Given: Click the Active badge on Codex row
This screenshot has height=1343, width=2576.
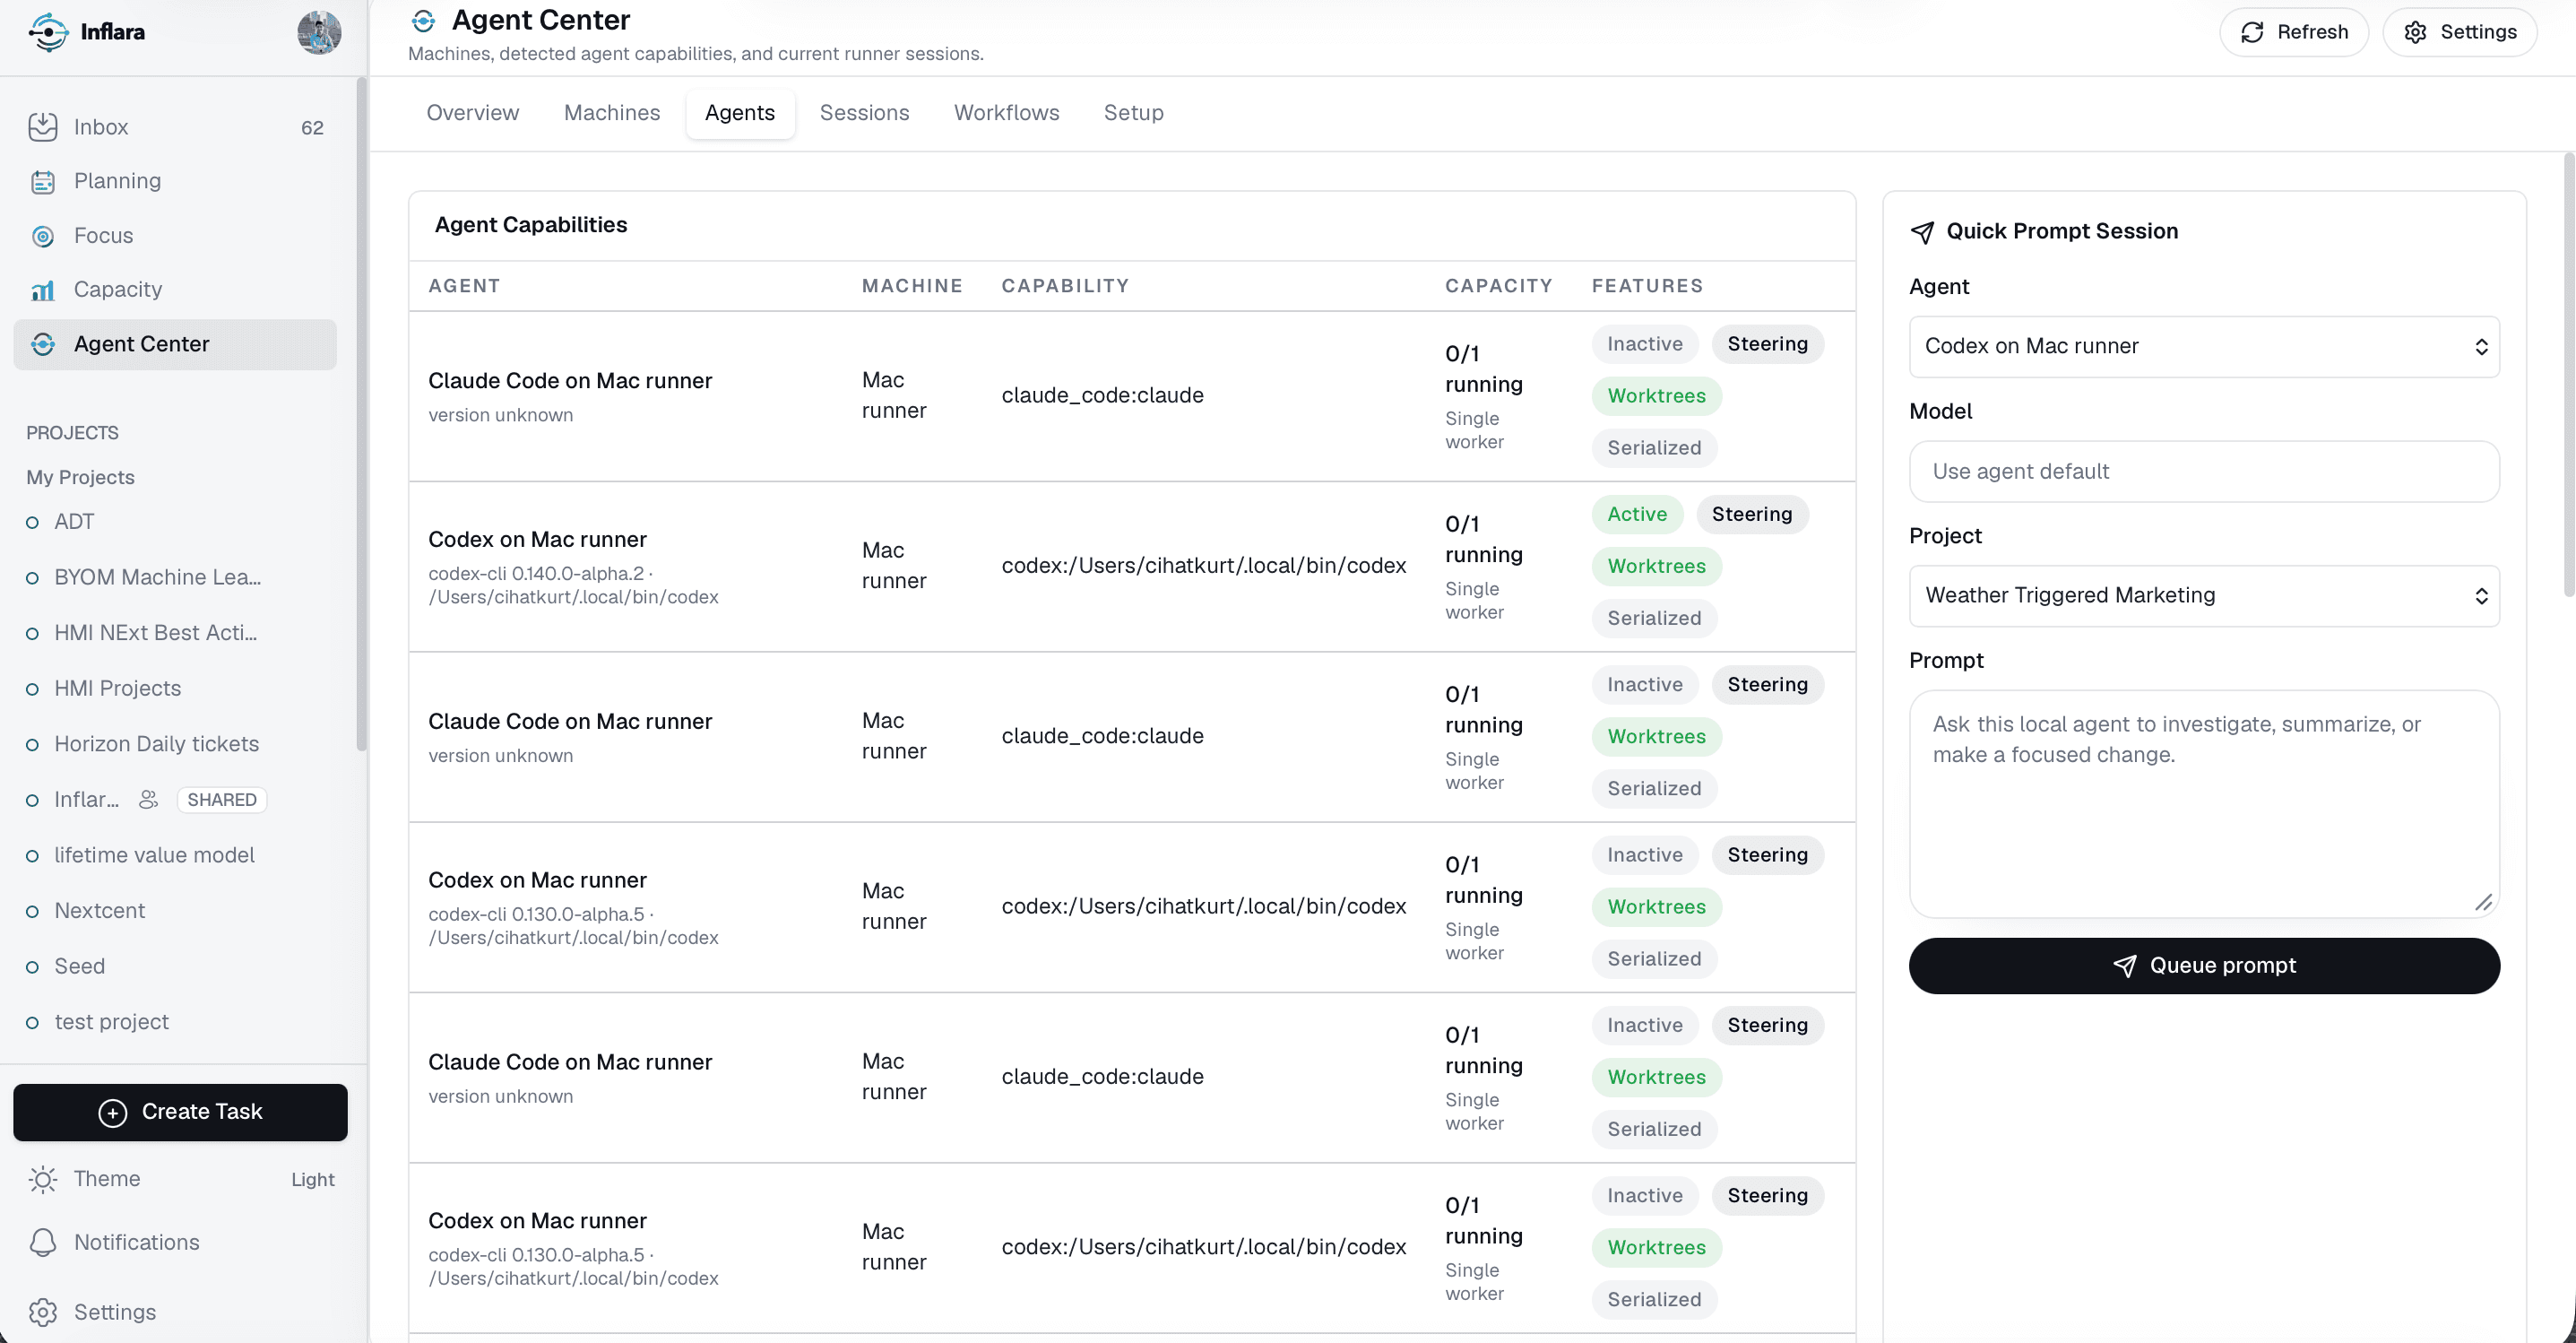Looking at the screenshot, I should pos(1637,514).
